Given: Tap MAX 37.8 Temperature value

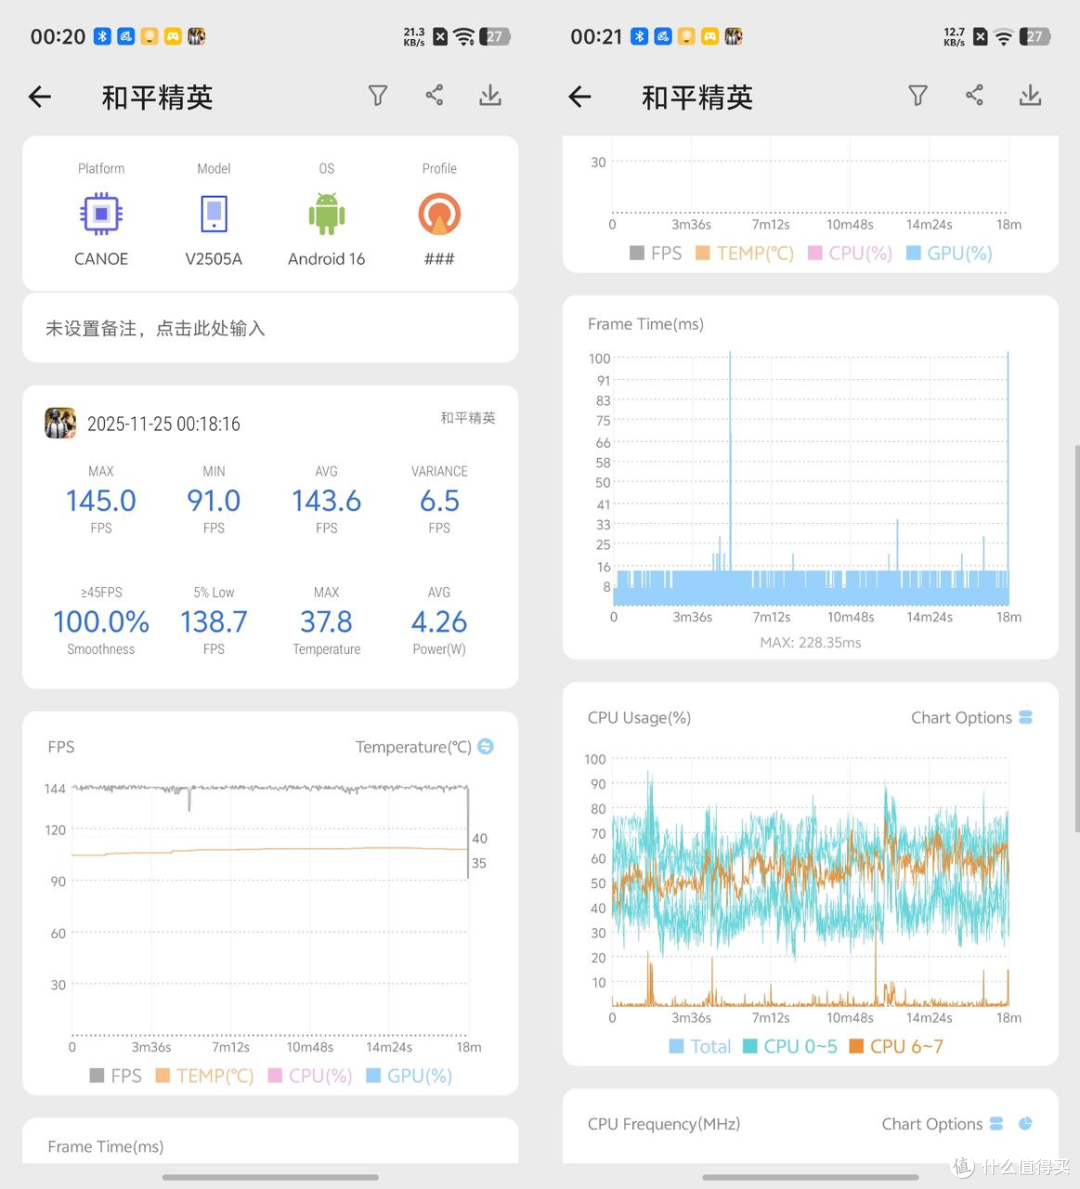Looking at the screenshot, I should click(327, 621).
